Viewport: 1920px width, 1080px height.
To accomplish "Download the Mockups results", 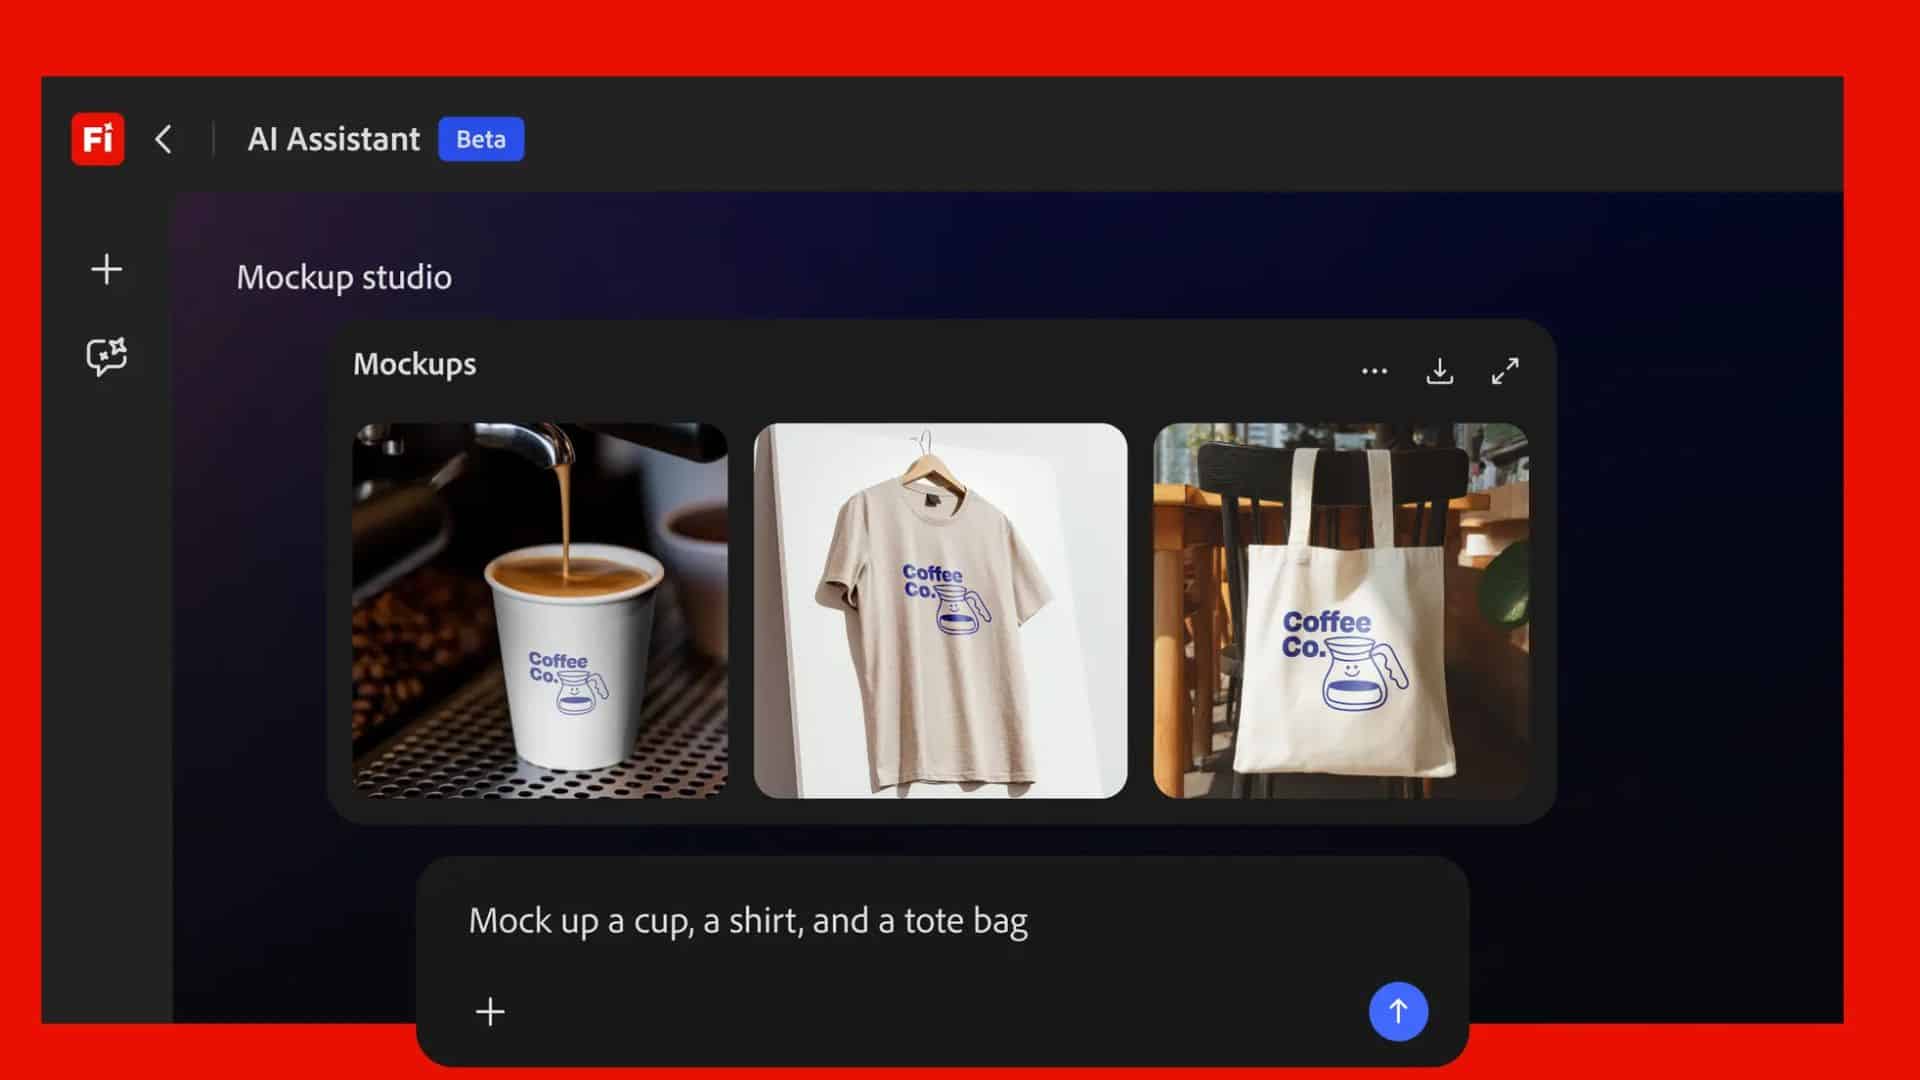I will tap(1439, 371).
